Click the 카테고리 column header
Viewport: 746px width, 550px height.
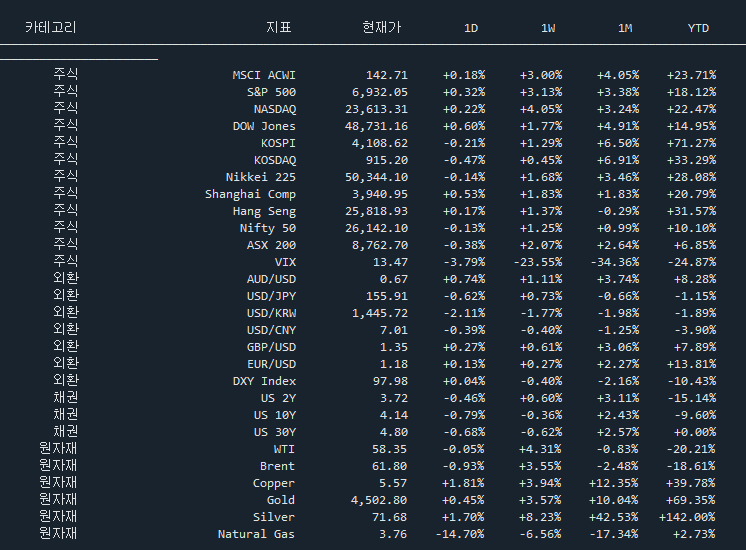tap(50, 28)
